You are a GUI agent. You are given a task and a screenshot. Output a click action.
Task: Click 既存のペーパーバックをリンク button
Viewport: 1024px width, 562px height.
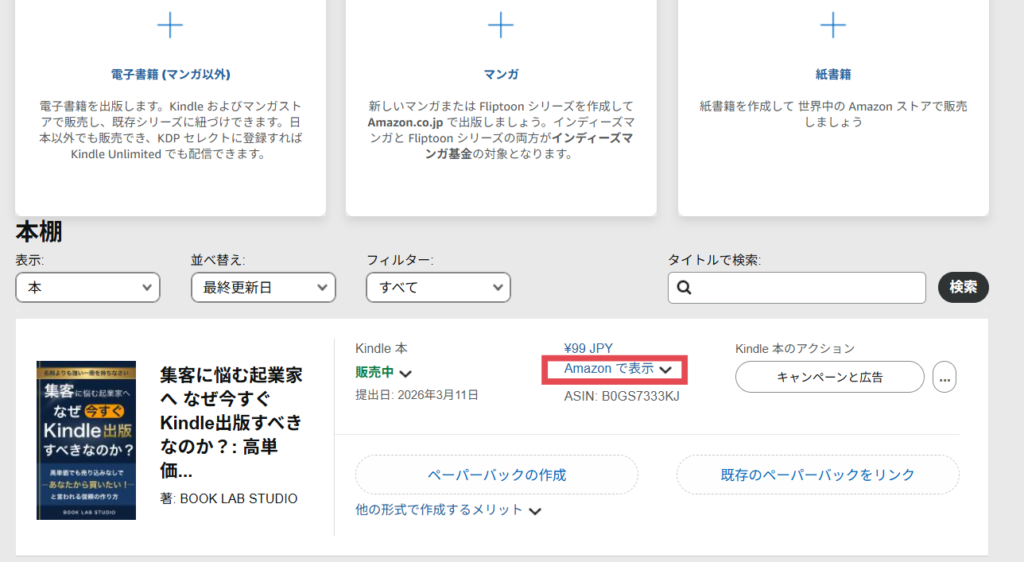coord(817,474)
